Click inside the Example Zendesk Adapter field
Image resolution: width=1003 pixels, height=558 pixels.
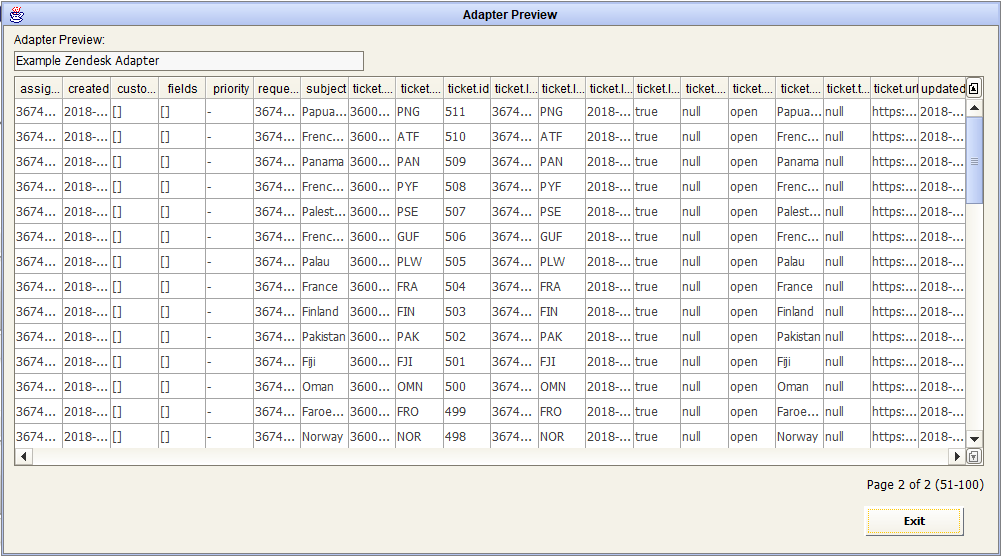click(189, 61)
